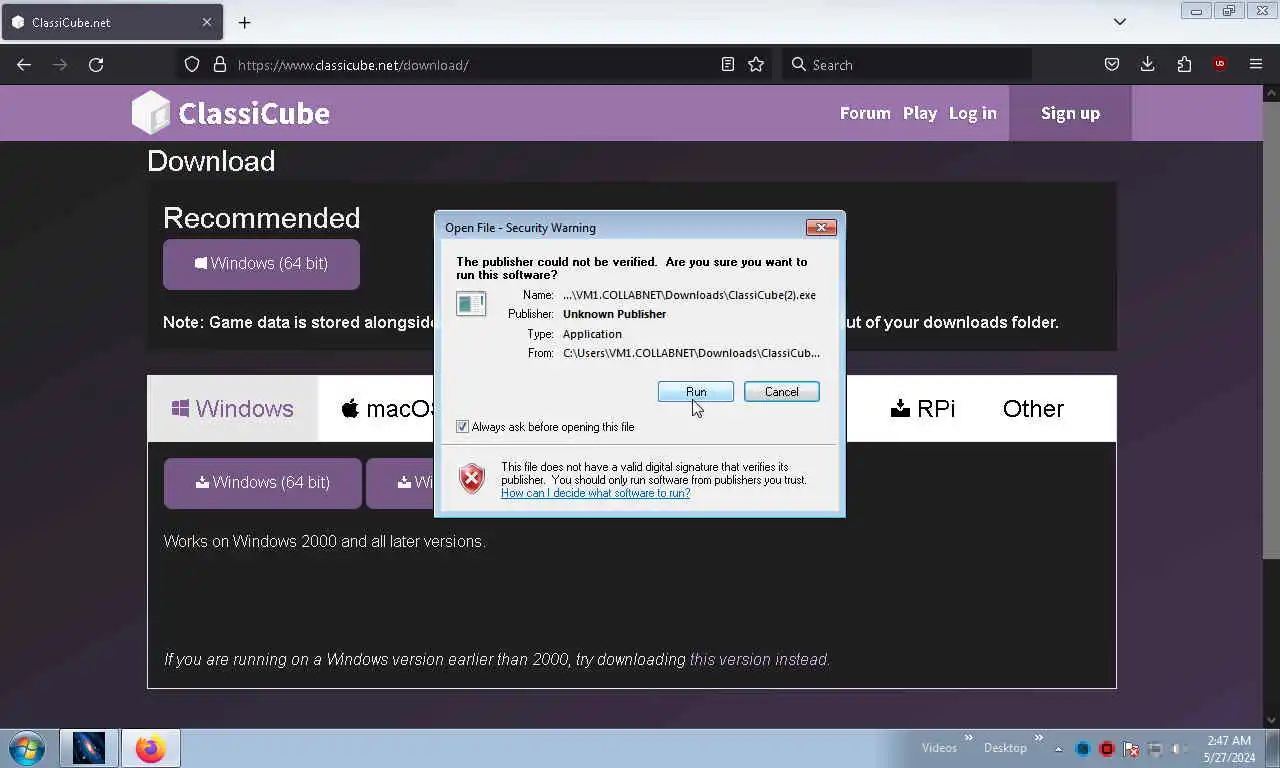
Task: Toggle reader view icon in address bar
Action: pos(728,64)
